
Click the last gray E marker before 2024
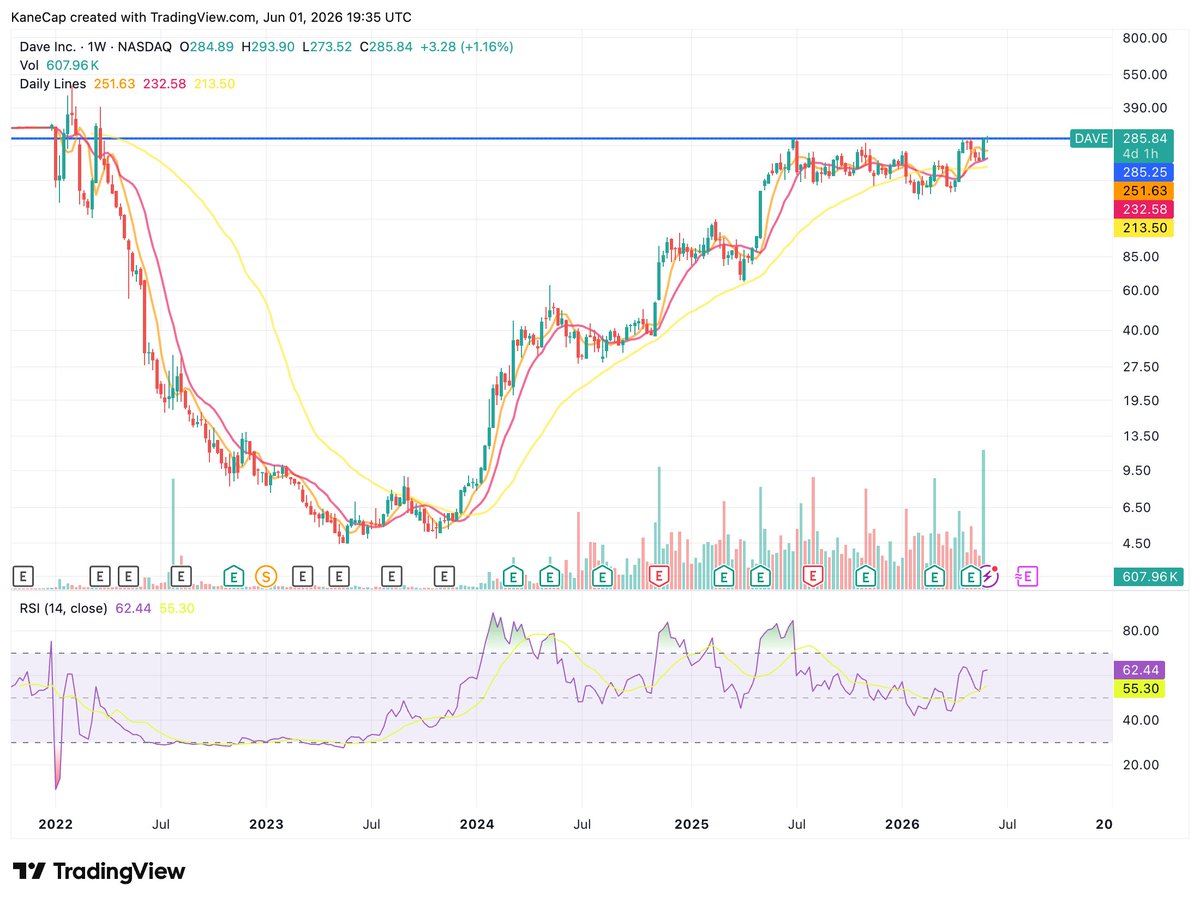(445, 575)
